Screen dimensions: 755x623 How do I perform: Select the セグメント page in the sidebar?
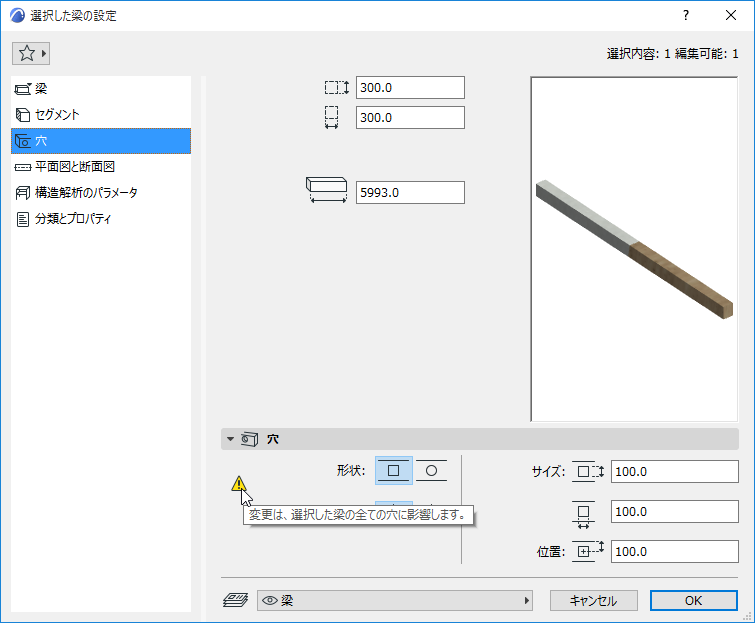[101, 115]
